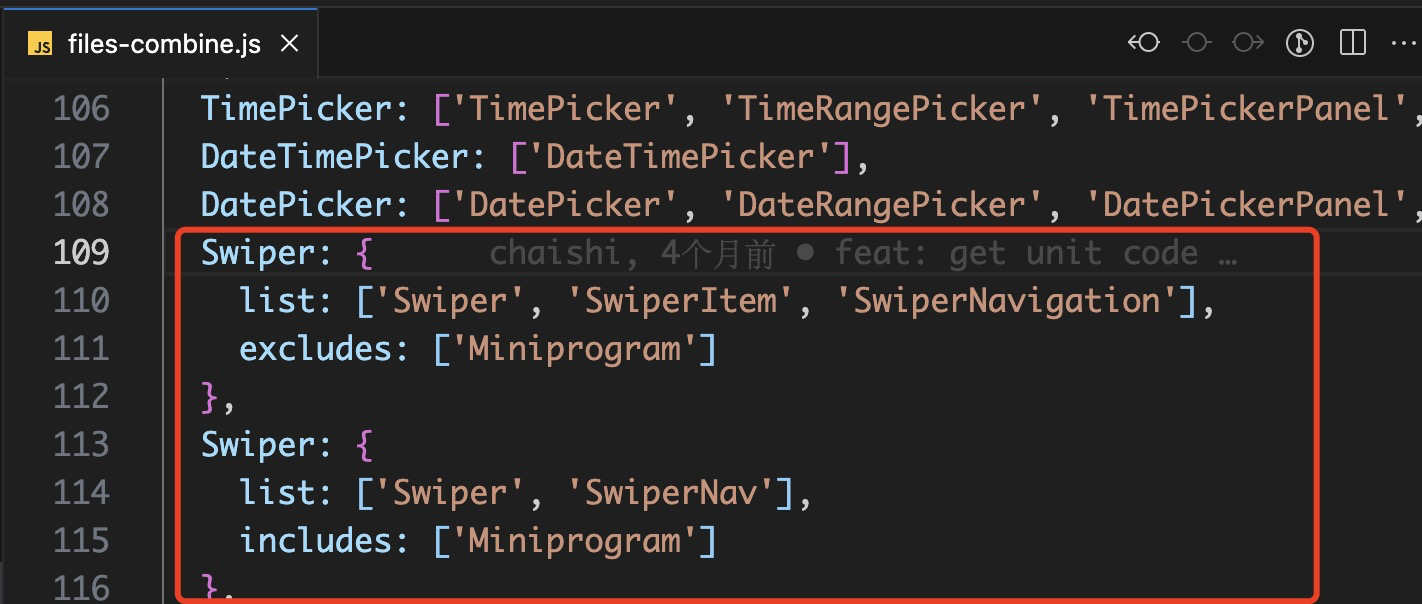Click the yellow JS file icon on the tab

click(40, 43)
